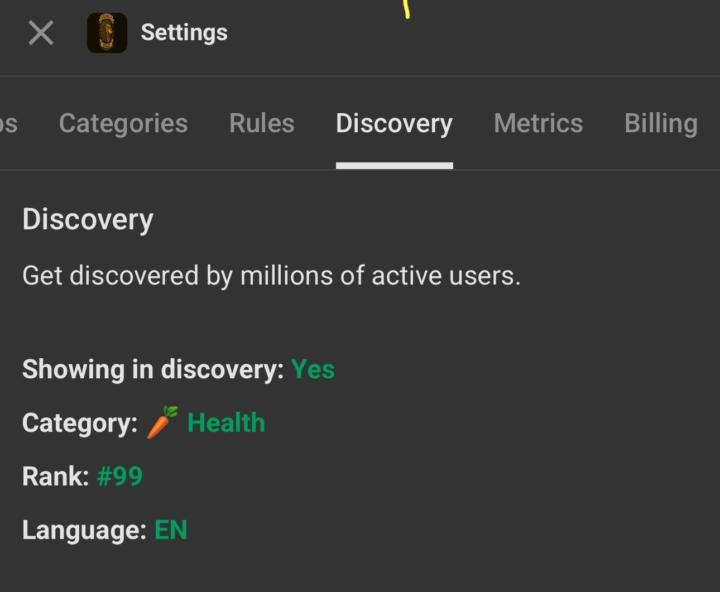Tap the 'Category:' label
Viewport: 720px width, 592px height.
80,423
